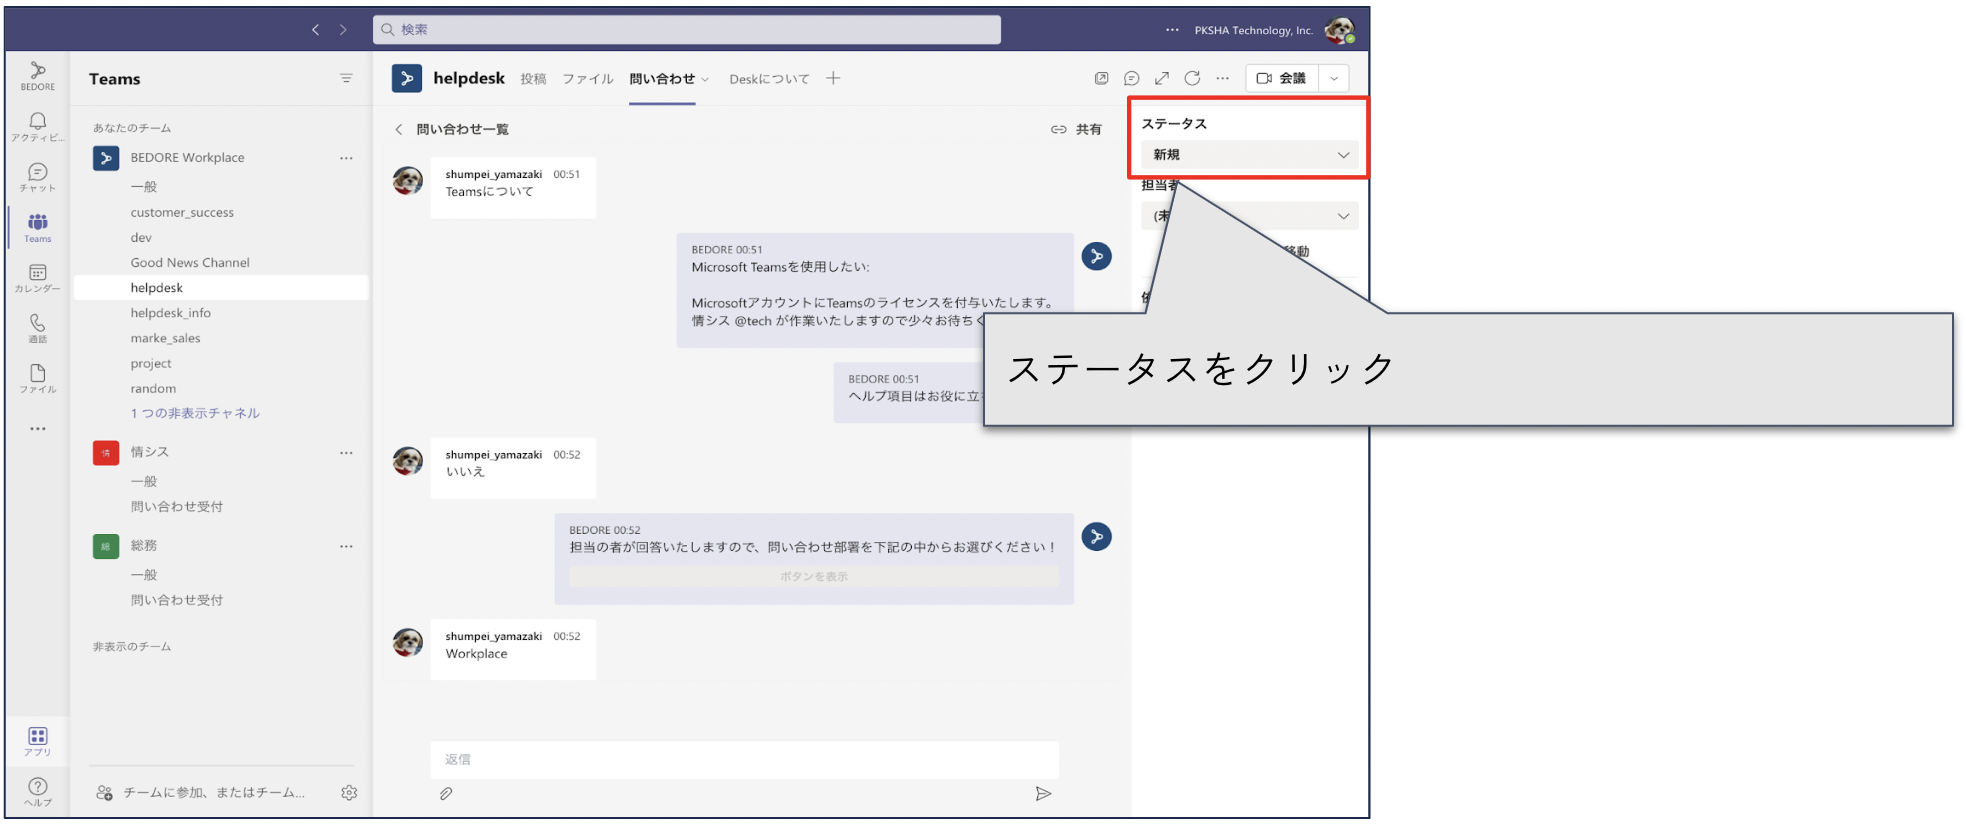The height and width of the screenshot is (824, 1966).
Task: Send the reply message
Action: click(x=1043, y=794)
